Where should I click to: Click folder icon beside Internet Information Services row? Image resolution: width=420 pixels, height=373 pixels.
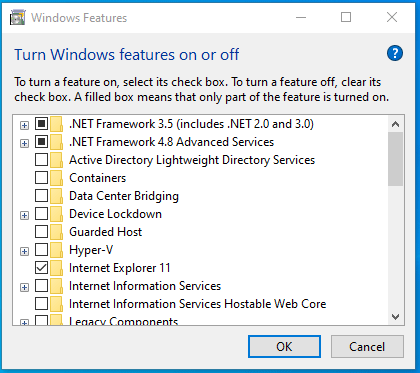click(x=57, y=286)
